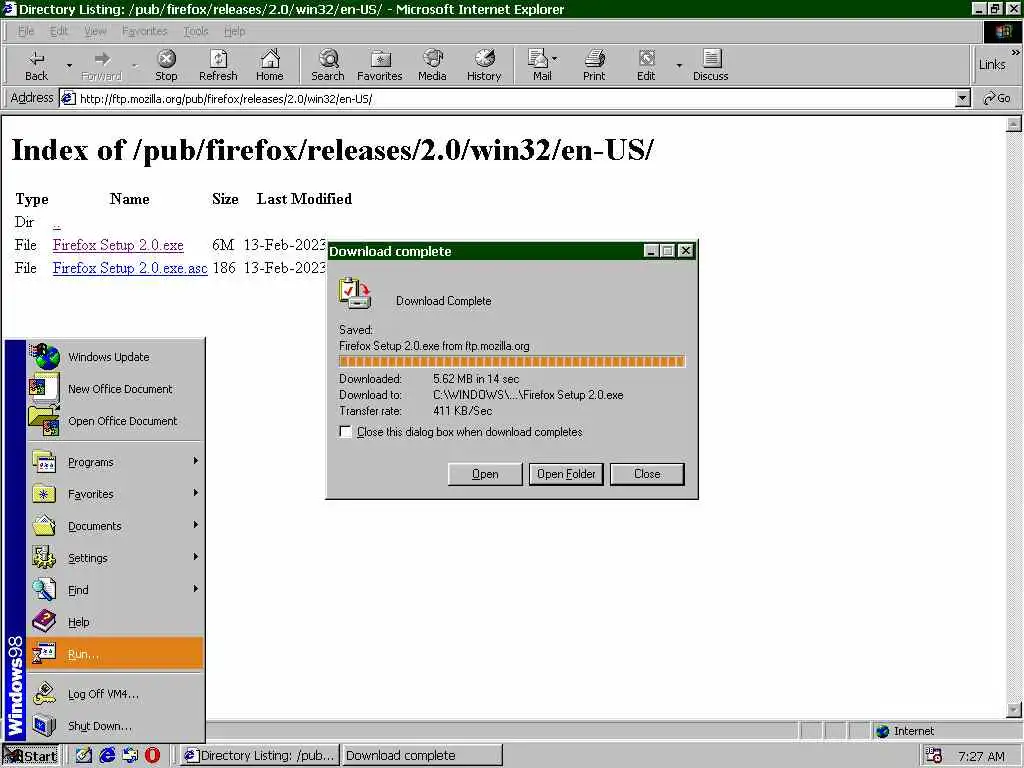Open the Help menu in menu bar
The width and height of the screenshot is (1024, 768).
(x=234, y=31)
